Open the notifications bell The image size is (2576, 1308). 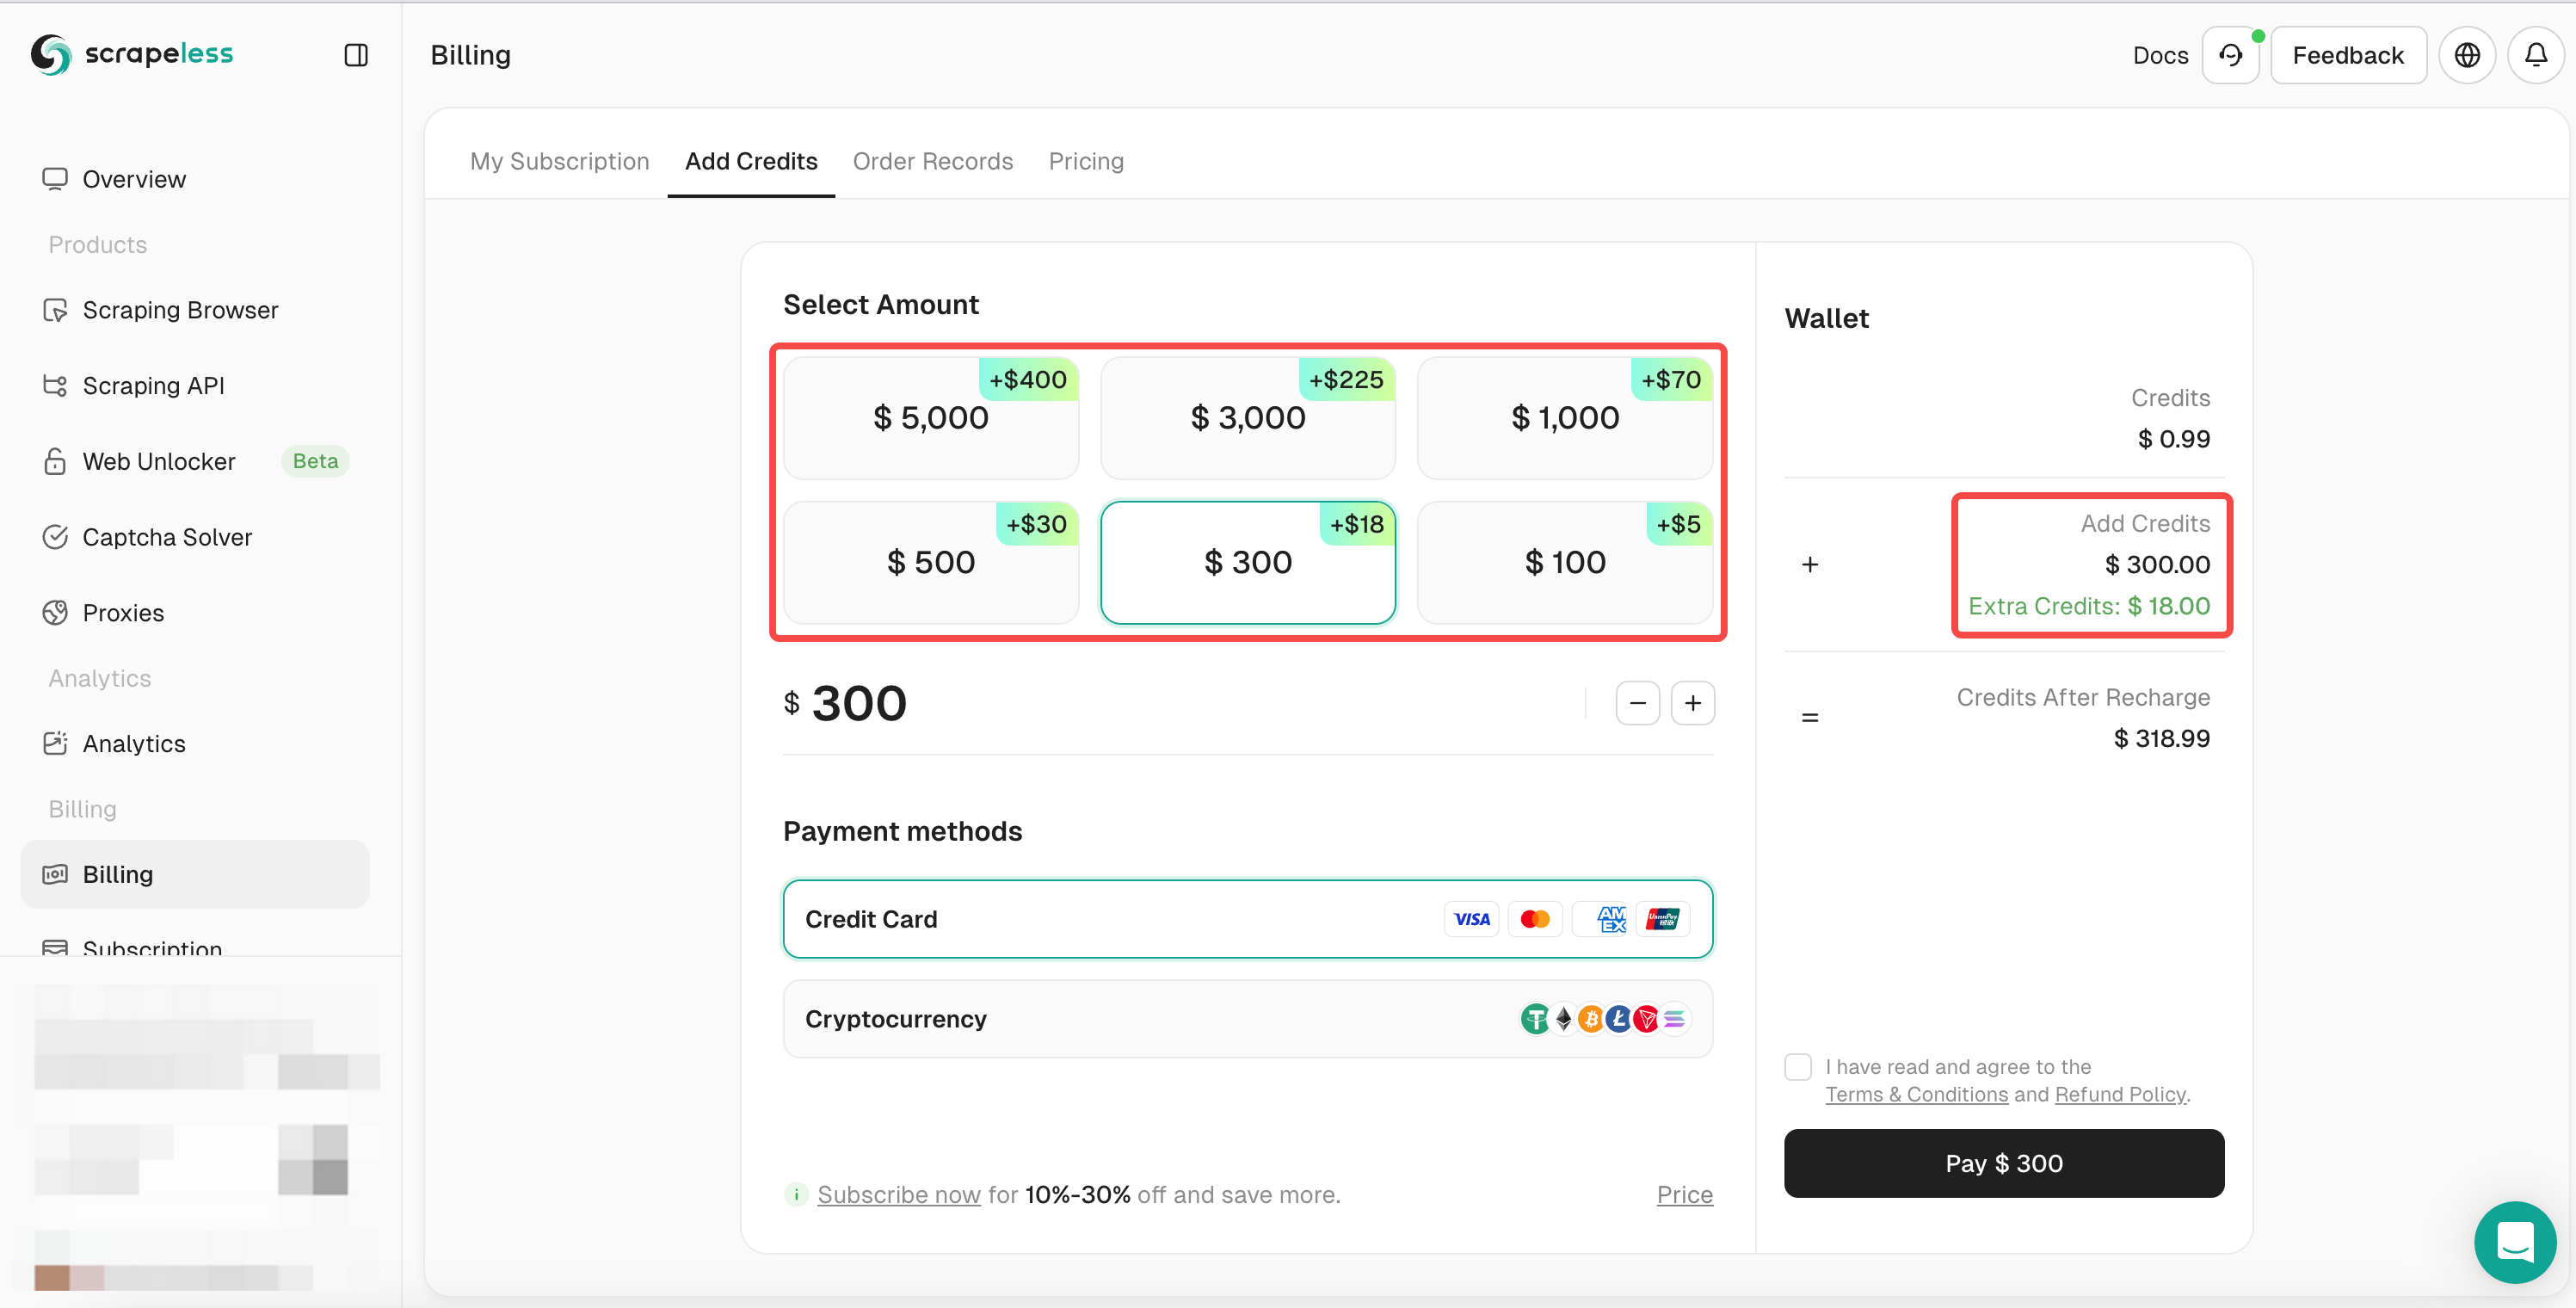click(2535, 55)
